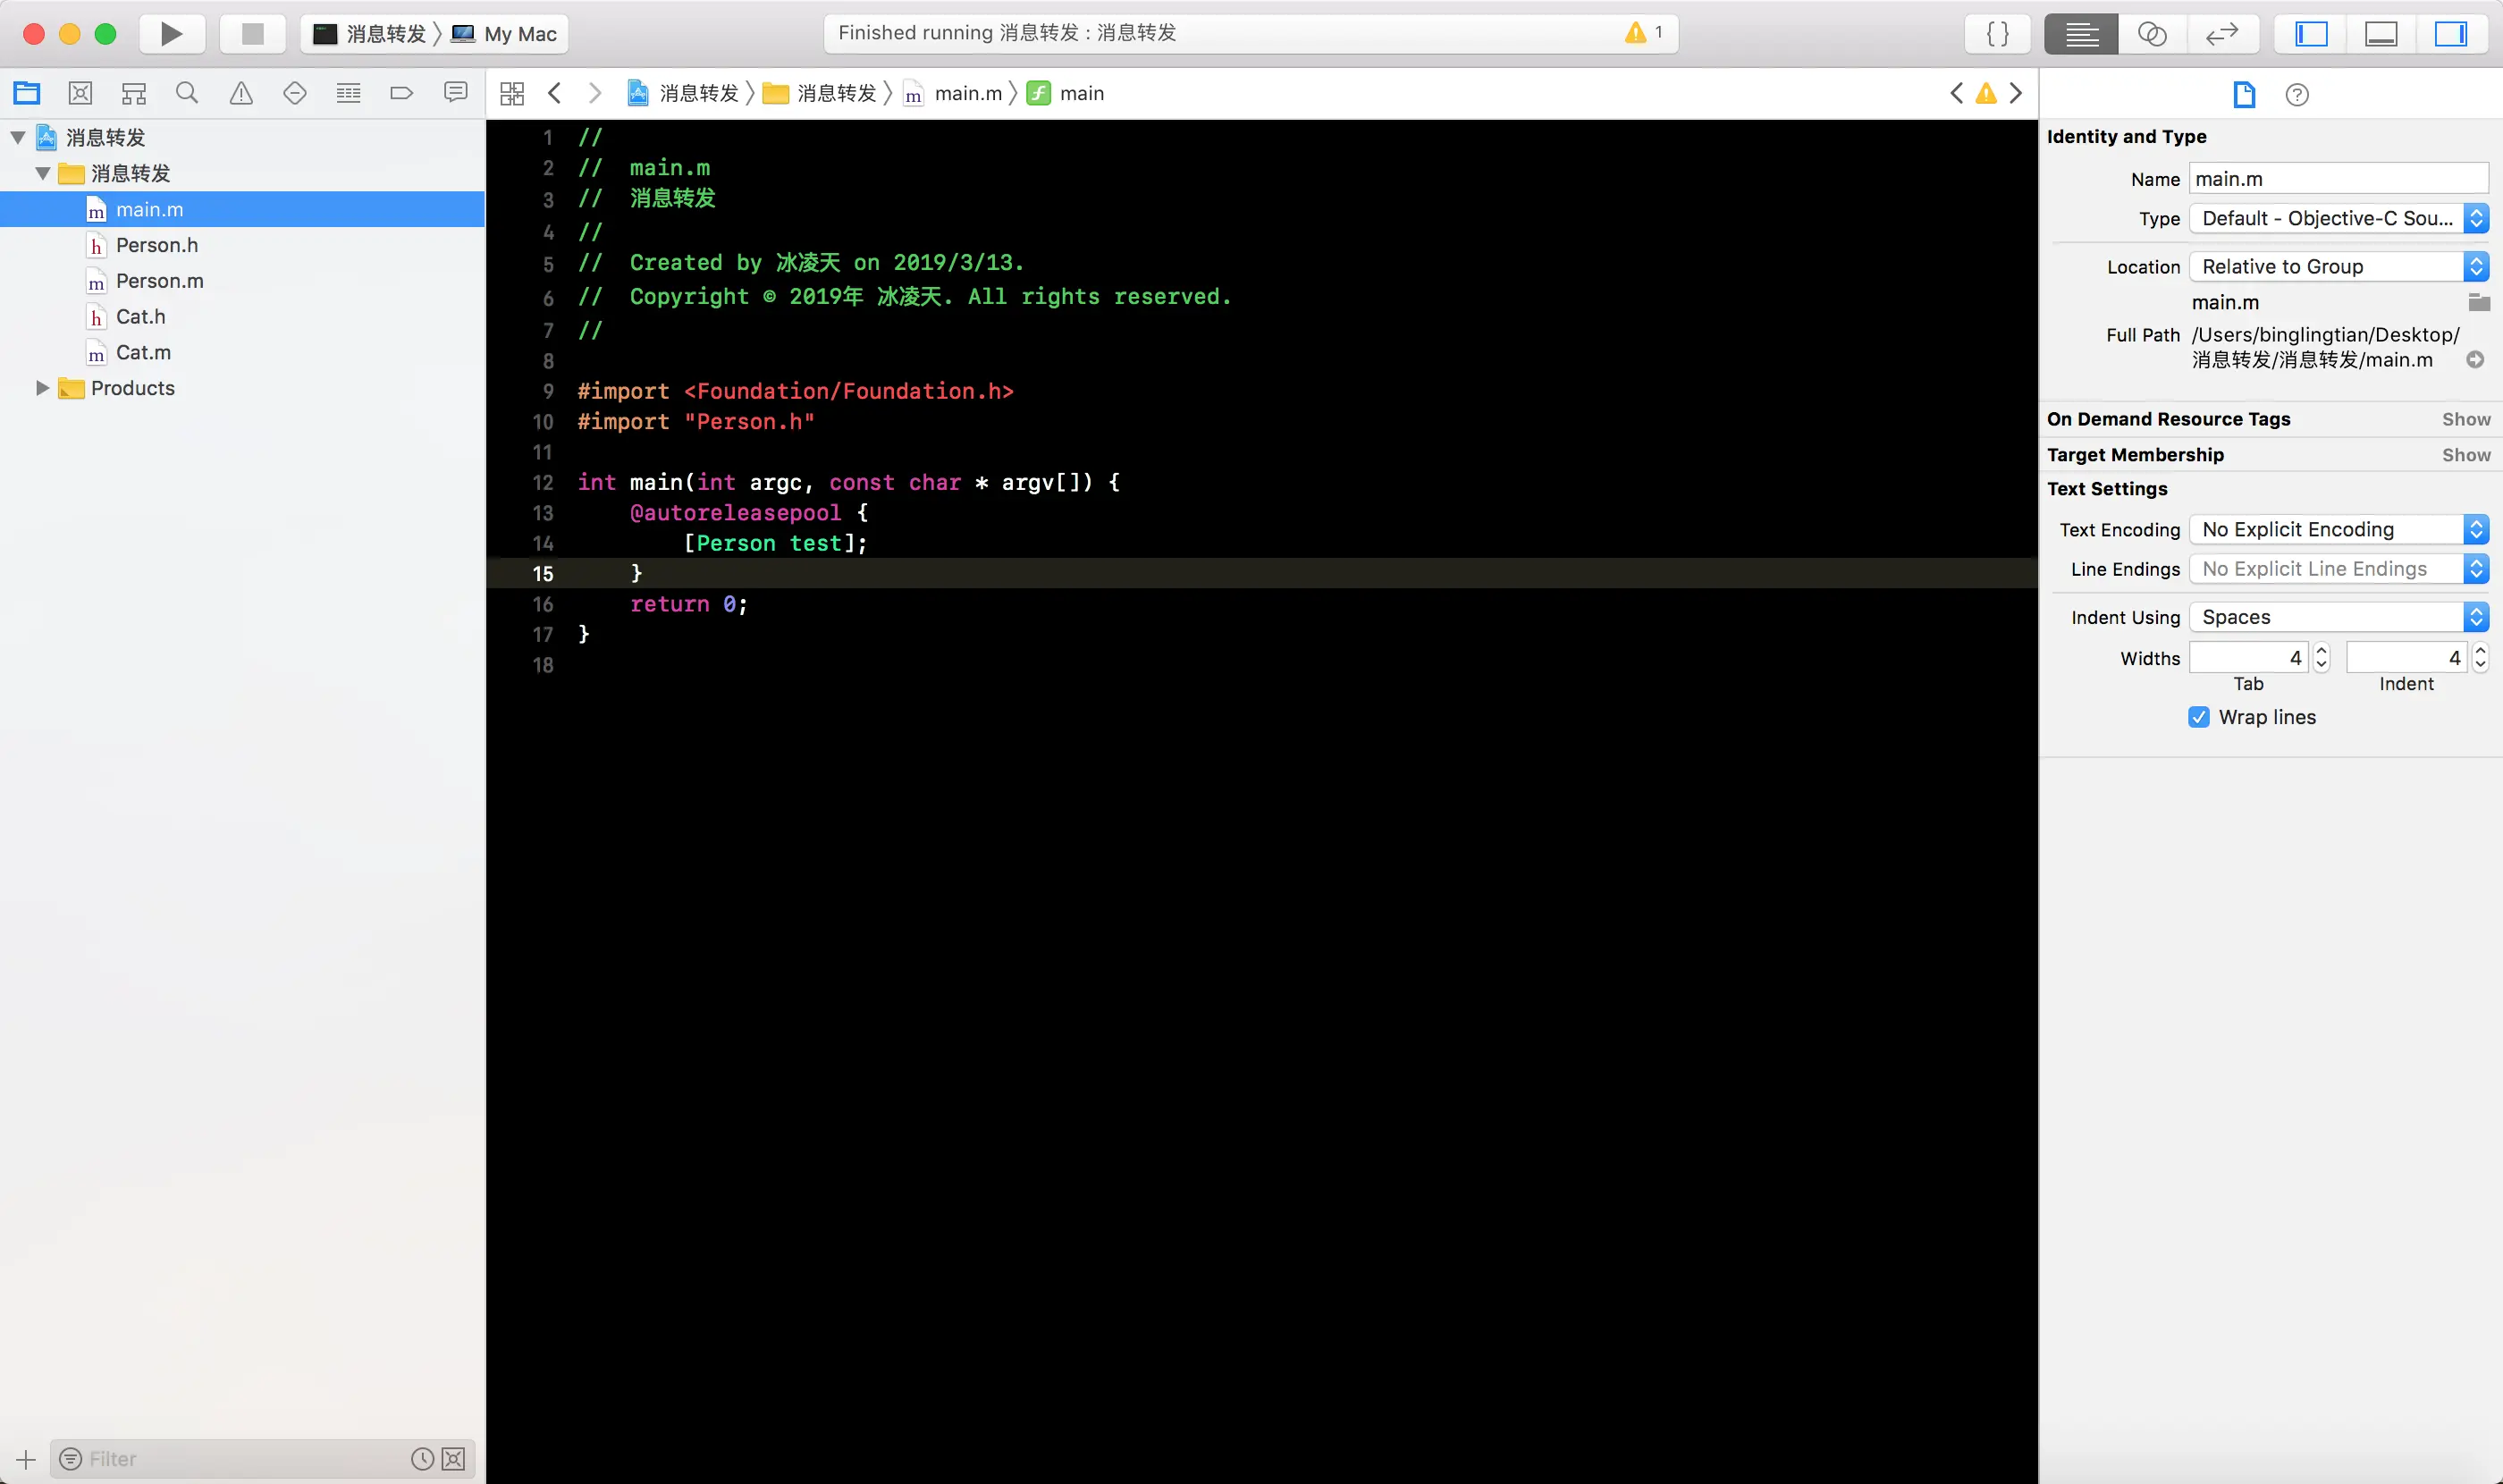Open the Find navigator magnifier icon
Viewport: 2503px width, 1484px height.
[187, 94]
